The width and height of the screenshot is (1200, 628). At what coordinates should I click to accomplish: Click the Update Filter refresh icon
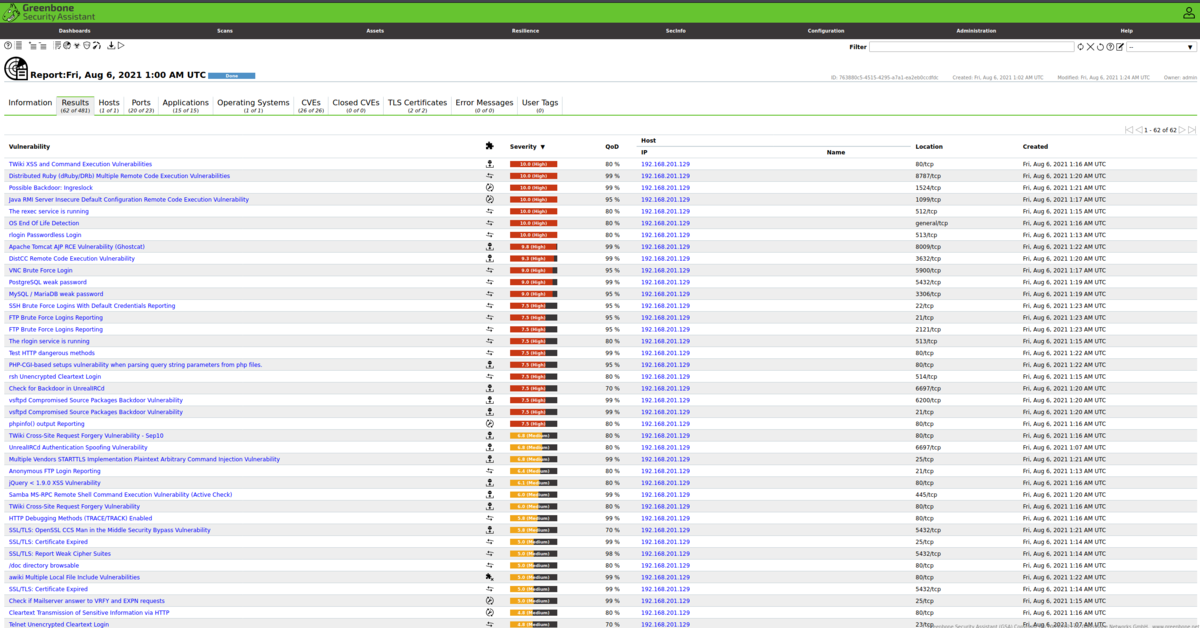[1080, 46]
